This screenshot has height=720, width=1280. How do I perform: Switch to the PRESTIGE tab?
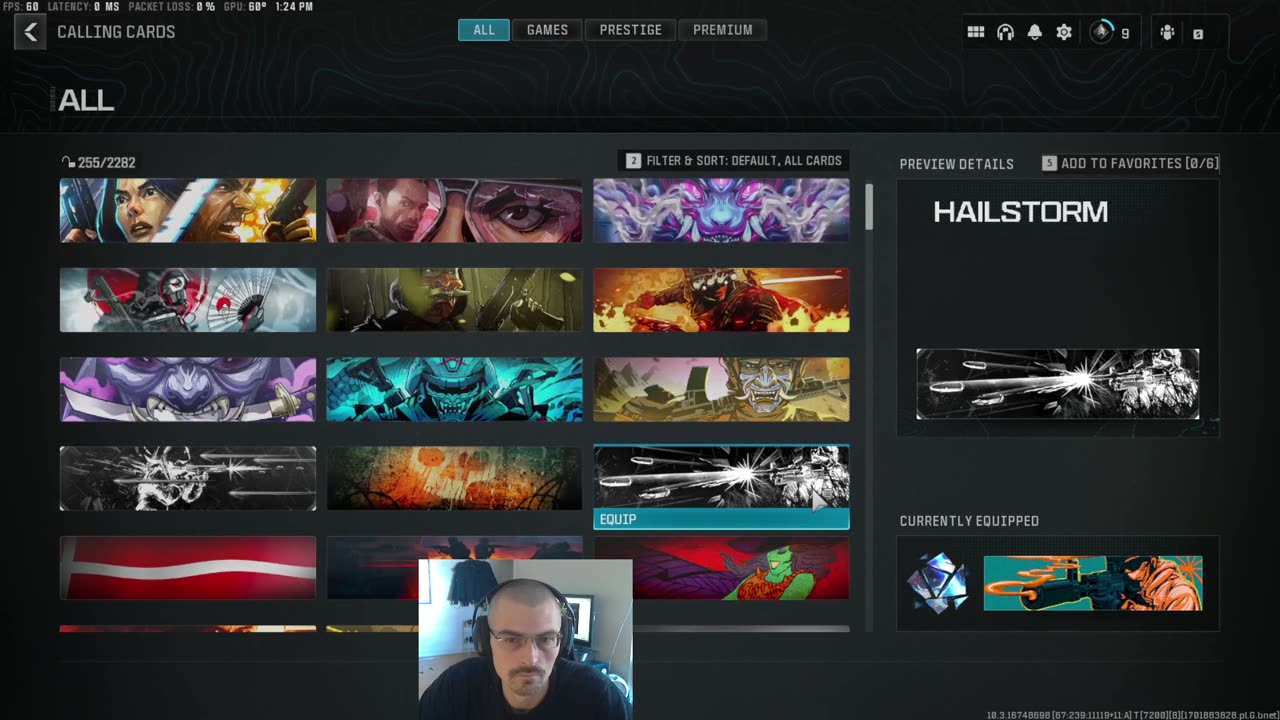click(x=630, y=30)
